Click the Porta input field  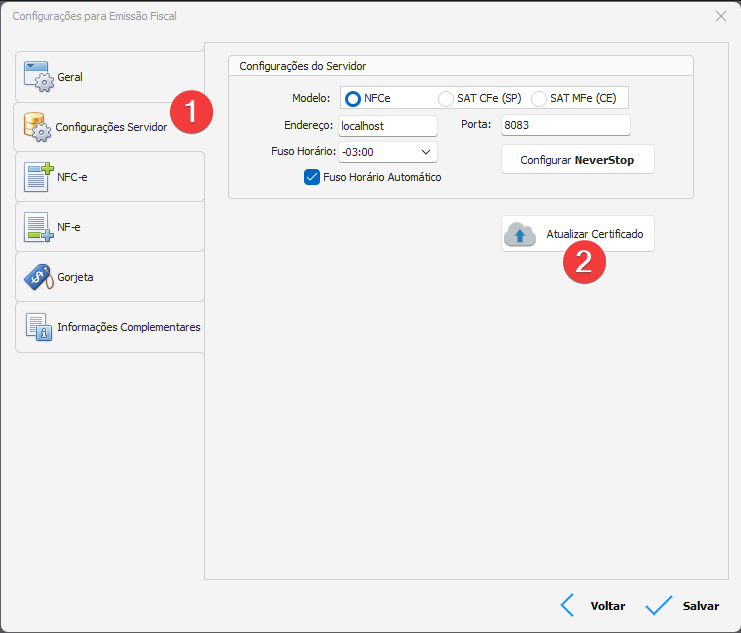[565, 126]
